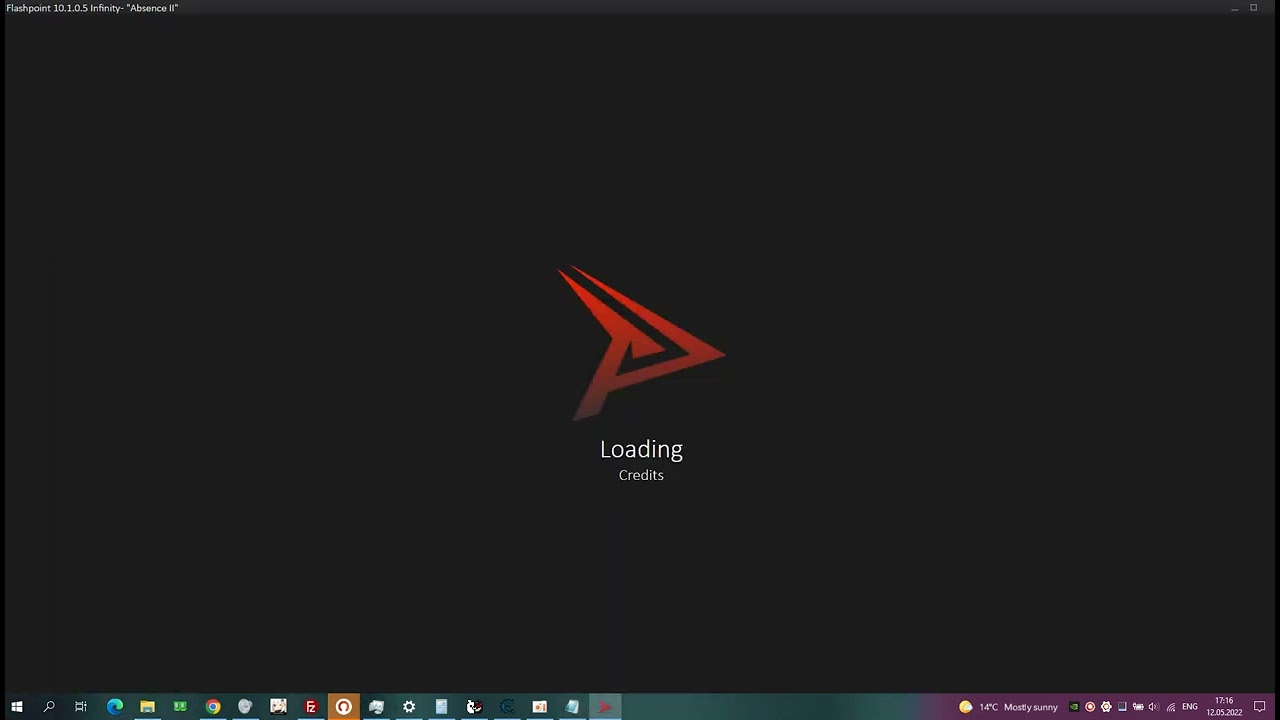Image resolution: width=1280 pixels, height=720 pixels.
Task: Open white gear-shaped tray icon
Action: 1106,707
